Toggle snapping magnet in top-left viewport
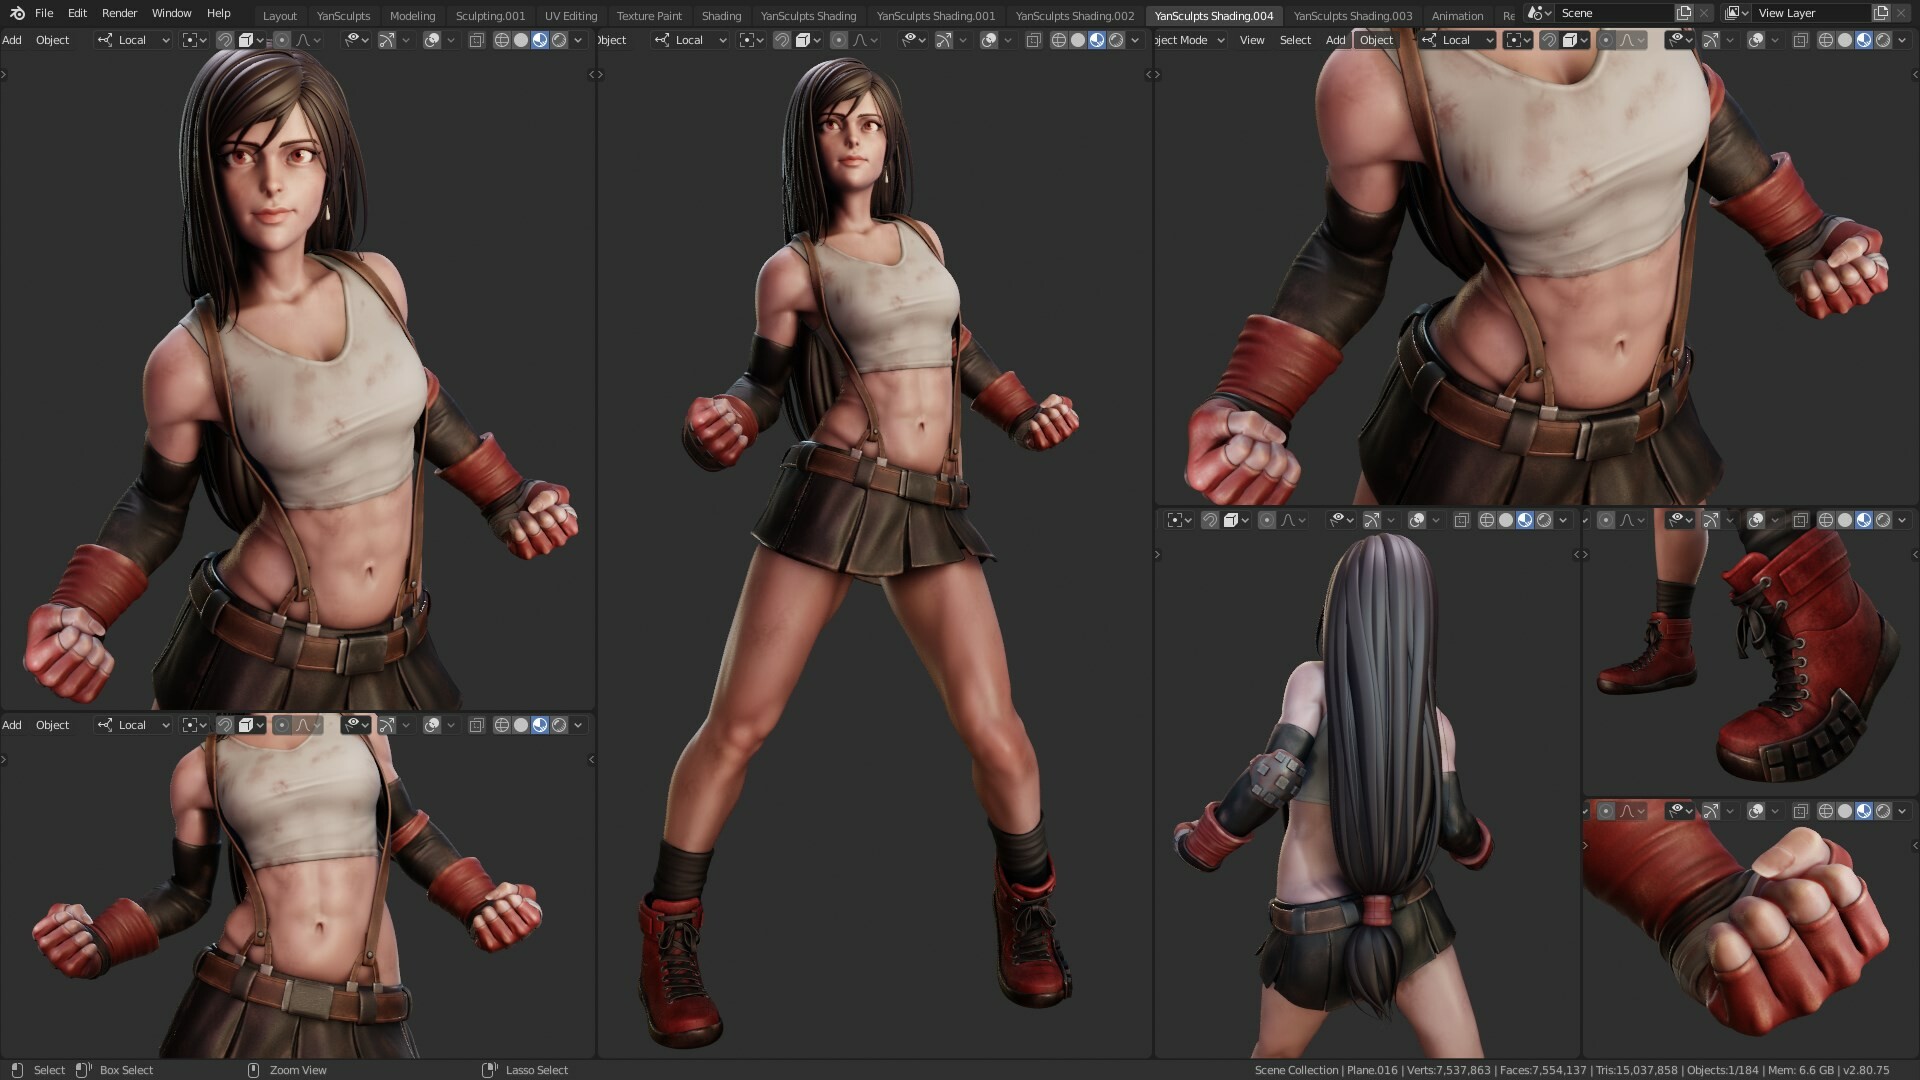This screenshot has height=1080, width=1920. click(x=225, y=40)
